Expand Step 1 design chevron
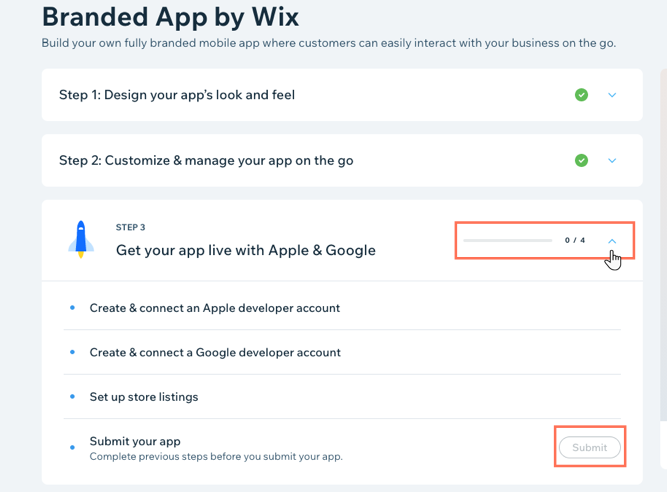 point(612,95)
